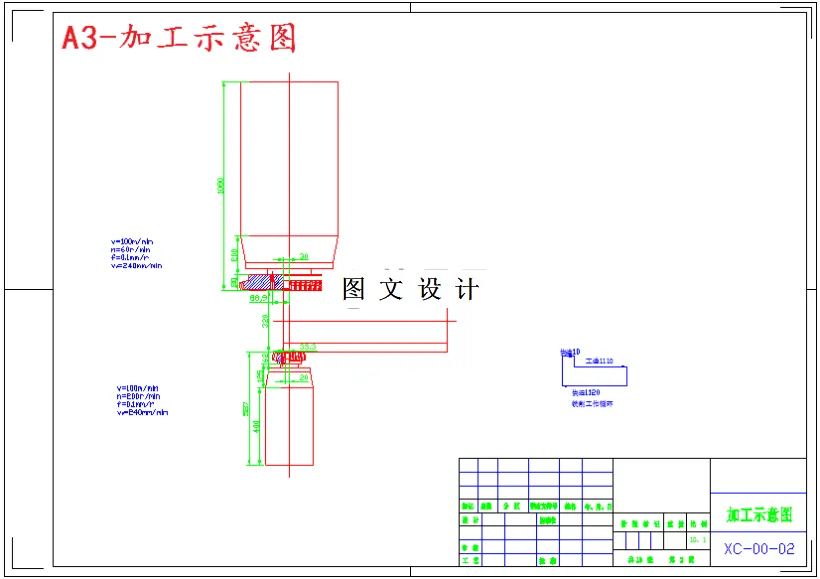Viewport: 820px width, 579px height.
Task: Click the XC-00-02 drawing number
Action: (x=760, y=546)
